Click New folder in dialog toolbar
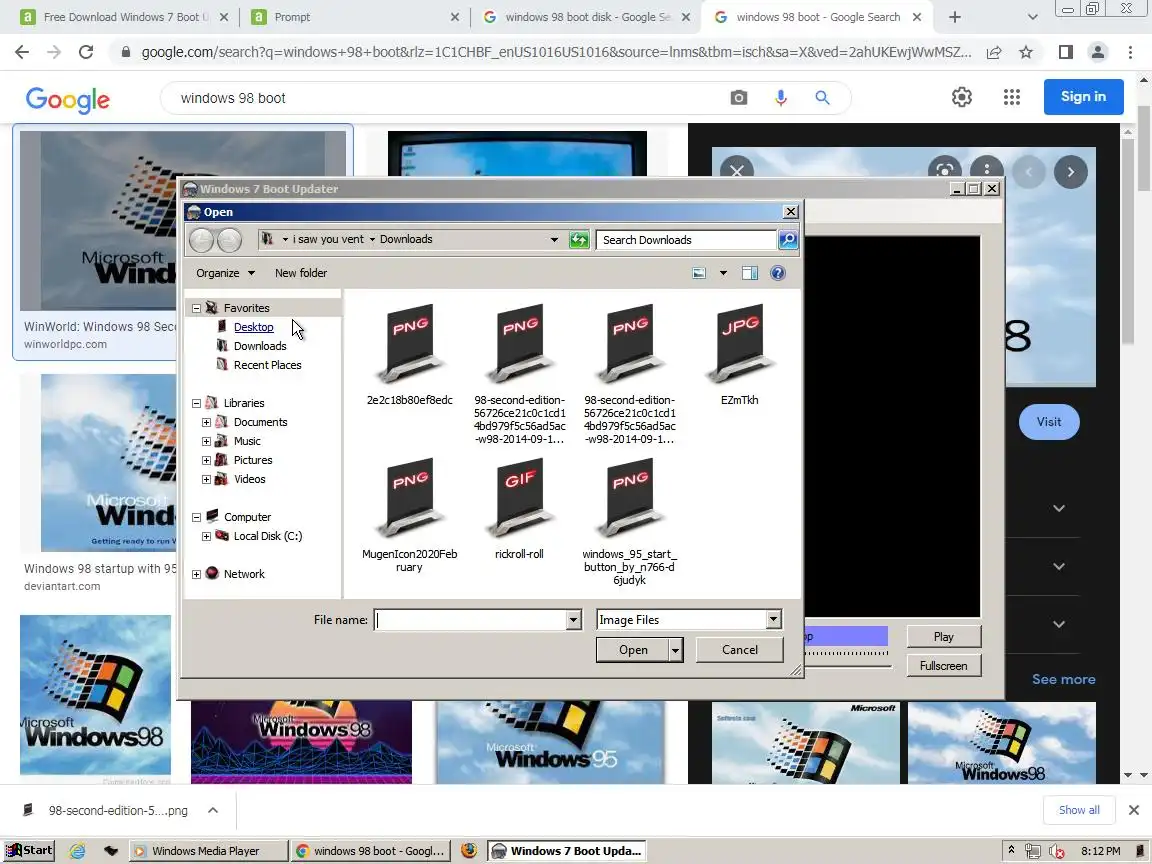 pos(301,273)
